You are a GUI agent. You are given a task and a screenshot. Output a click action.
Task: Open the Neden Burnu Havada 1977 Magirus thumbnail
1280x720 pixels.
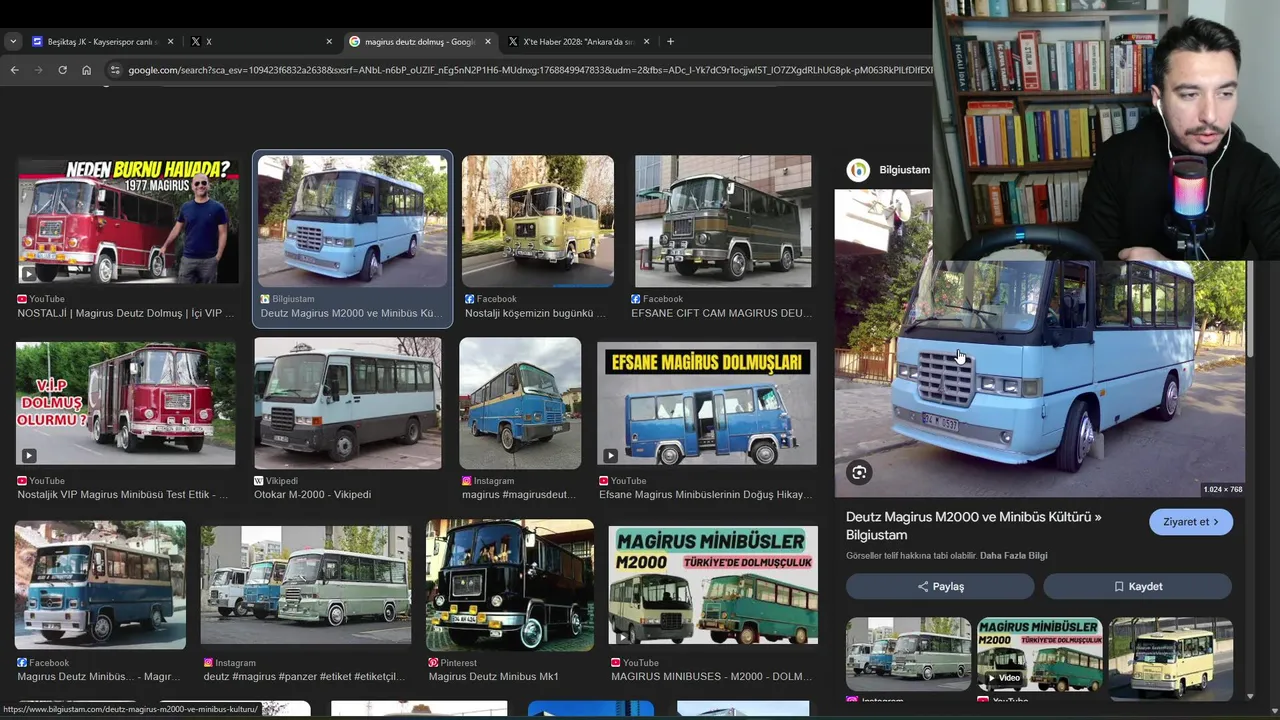click(x=128, y=219)
